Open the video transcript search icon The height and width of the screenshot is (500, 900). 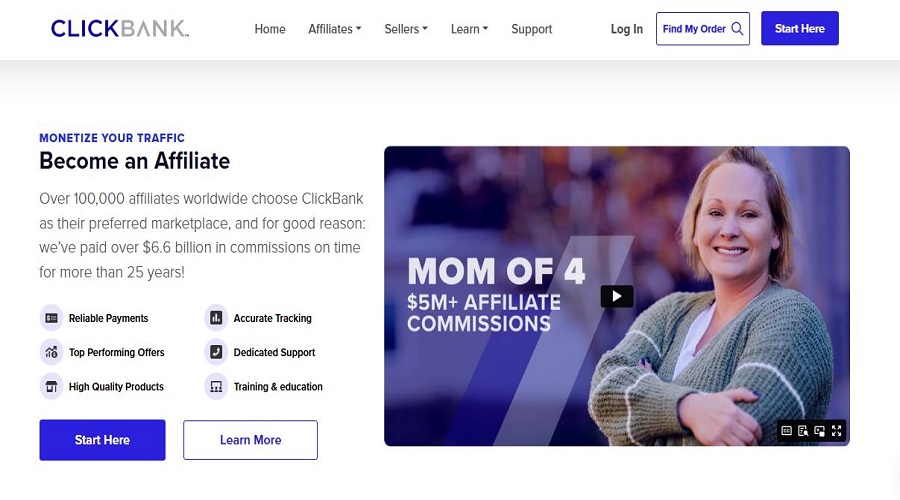pos(803,431)
